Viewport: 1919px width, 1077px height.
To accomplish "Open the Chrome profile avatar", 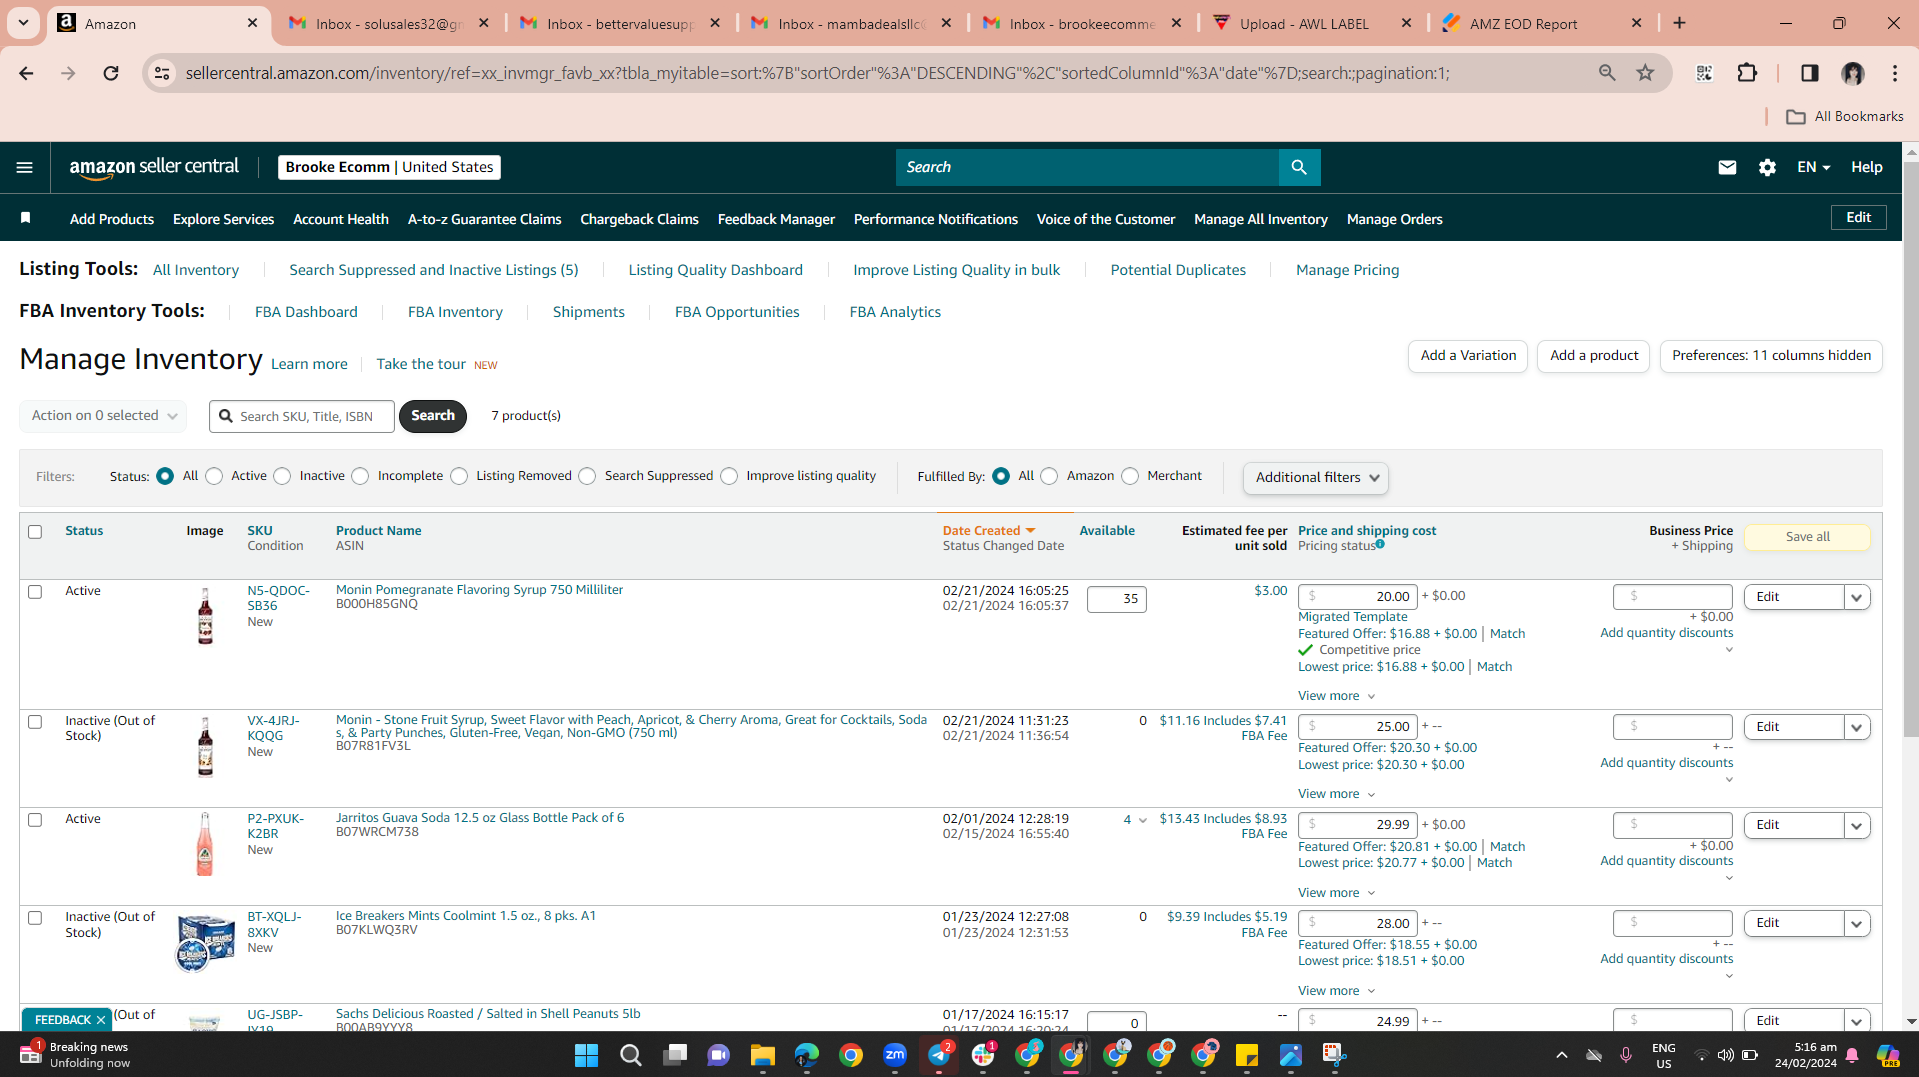I will tap(1853, 73).
